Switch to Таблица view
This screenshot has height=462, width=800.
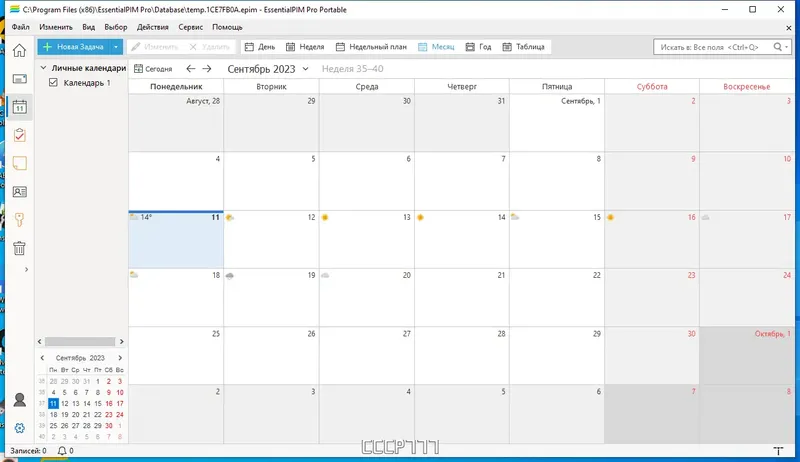(523, 47)
